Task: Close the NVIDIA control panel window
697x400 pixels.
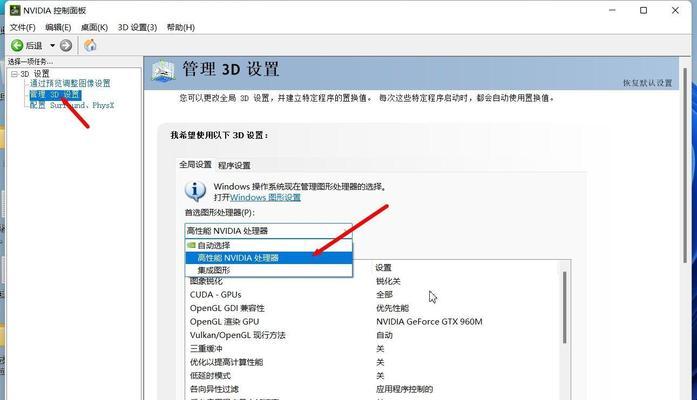Action: [675, 10]
